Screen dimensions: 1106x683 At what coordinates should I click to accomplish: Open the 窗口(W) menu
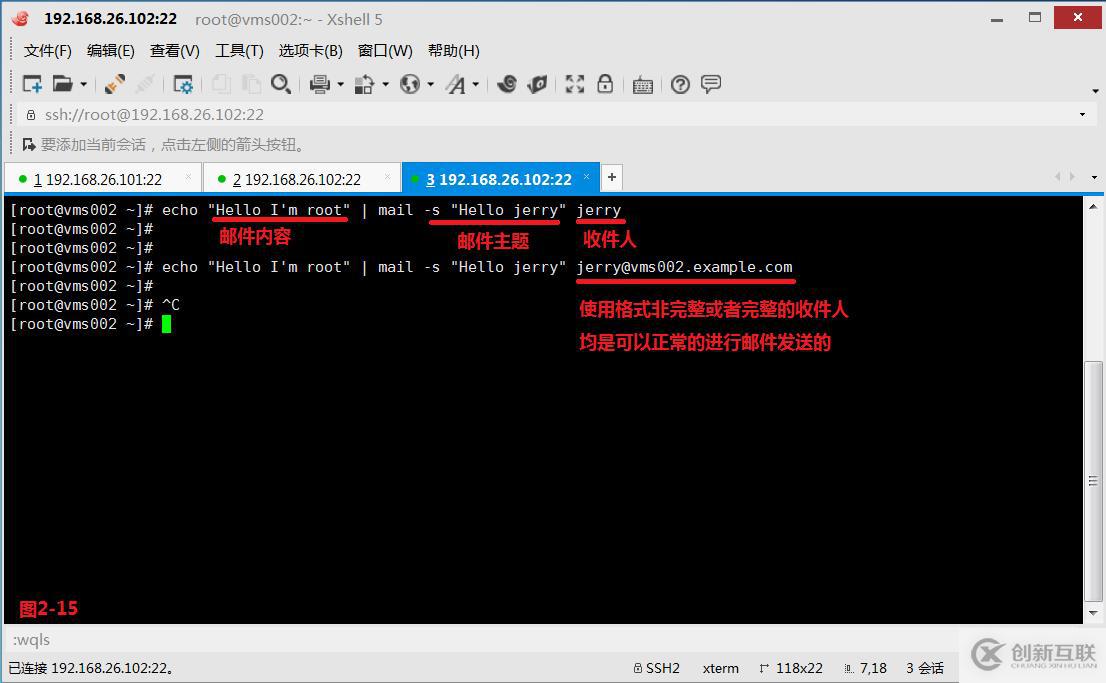coord(384,51)
